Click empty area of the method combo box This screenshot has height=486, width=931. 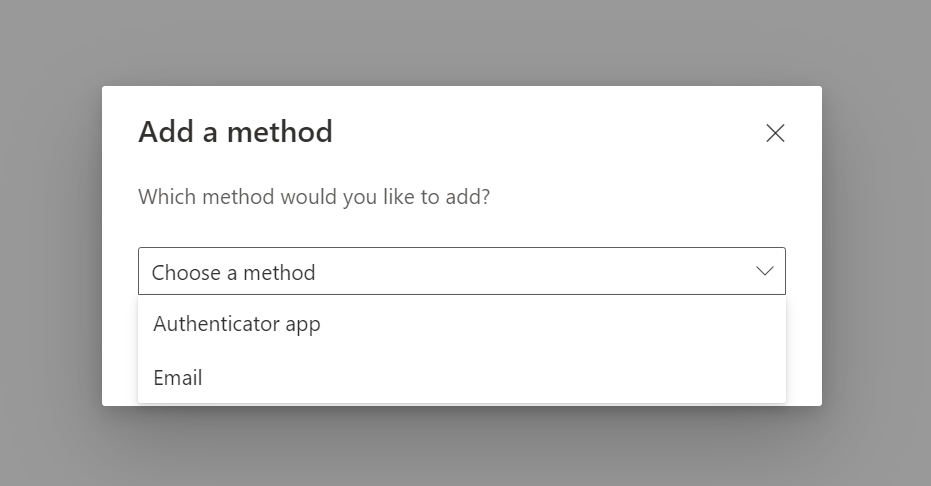click(534, 271)
